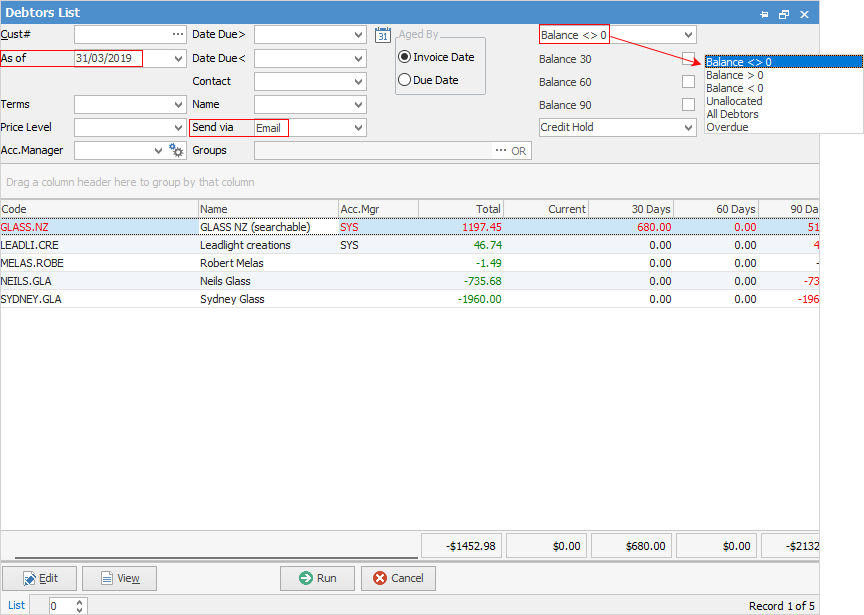The image size is (864, 615).
Task: Choose Overdue from the balance list
Action: (x=727, y=127)
